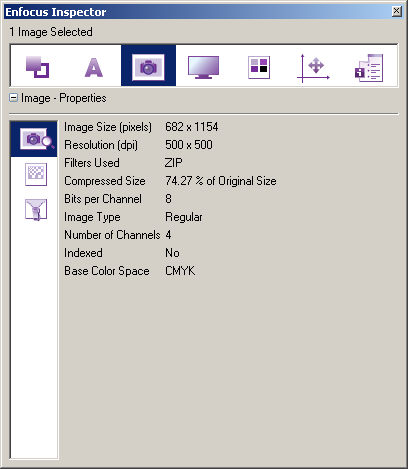Select the Text category icon
This screenshot has width=408, height=469.
pyautogui.click(x=94, y=67)
